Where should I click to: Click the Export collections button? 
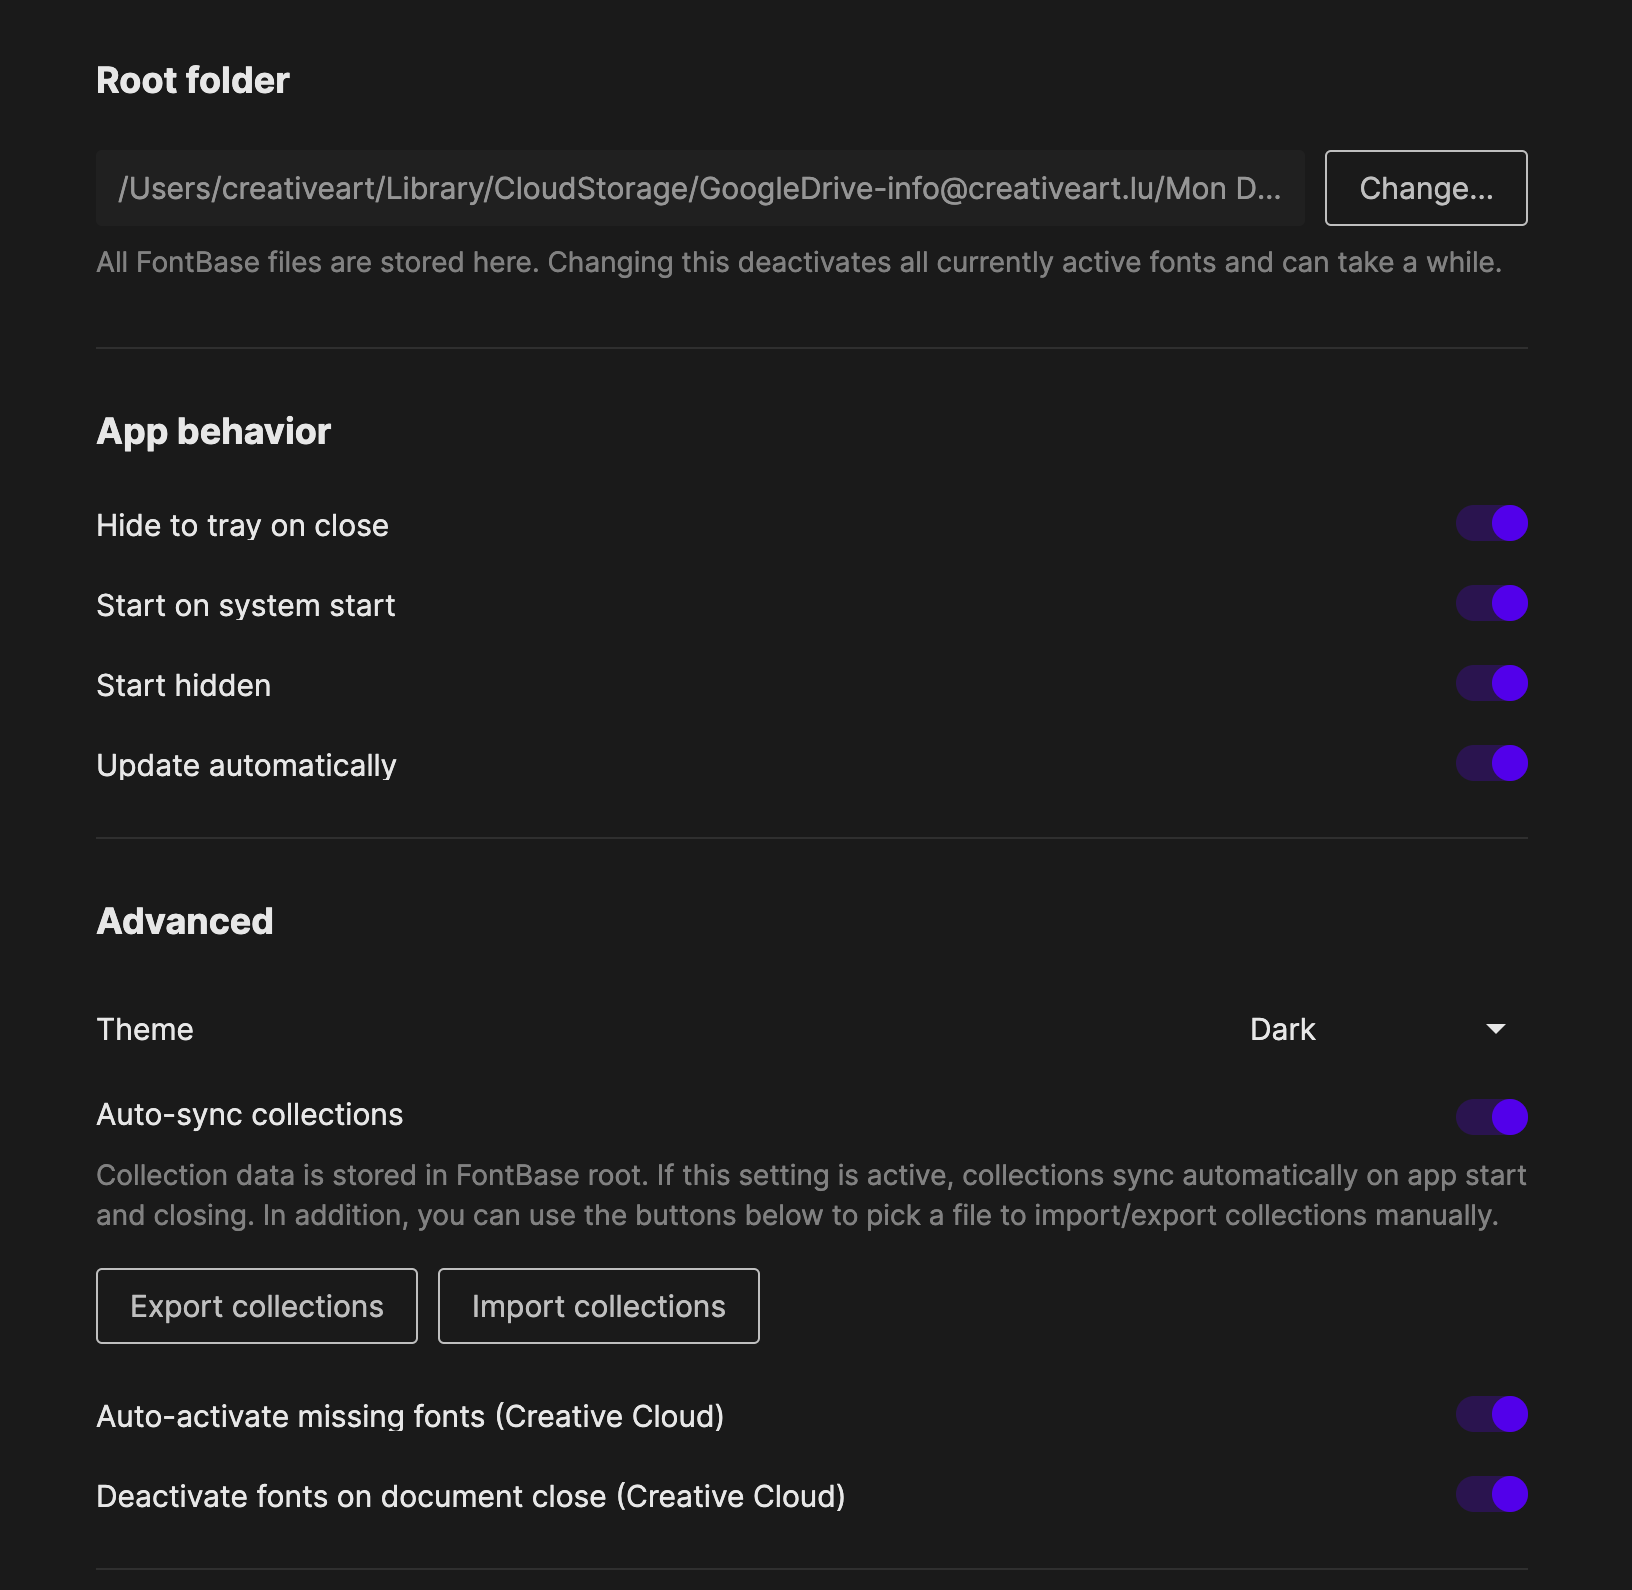click(257, 1306)
